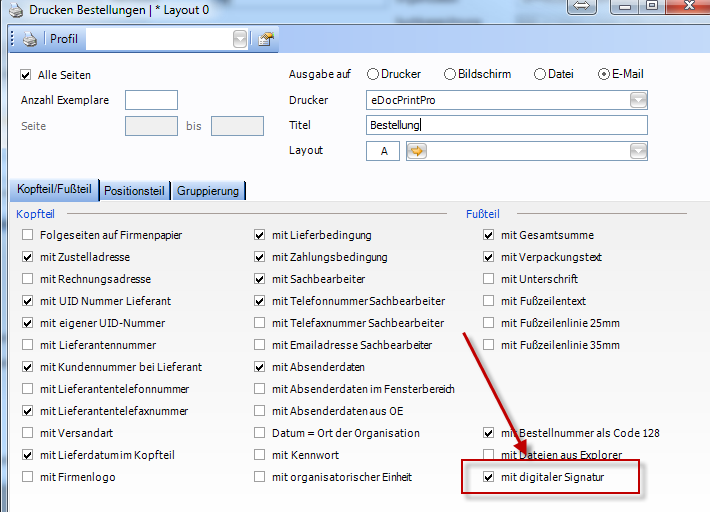The width and height of the screenshot is (710, 512).
Task: Click the double-arrow resize icon in title bar
Action: [x=582, y=8]
